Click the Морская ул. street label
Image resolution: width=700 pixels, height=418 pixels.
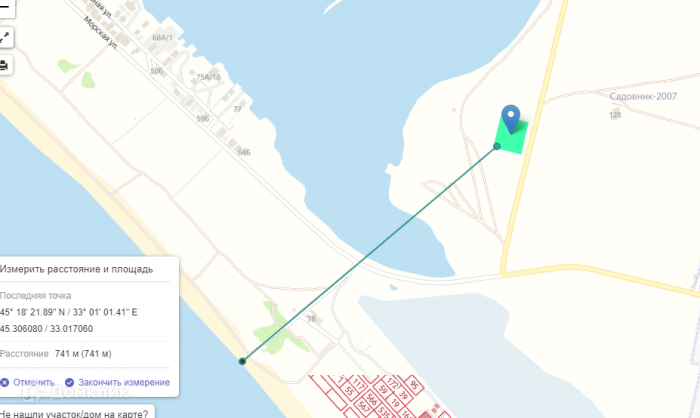101,33
